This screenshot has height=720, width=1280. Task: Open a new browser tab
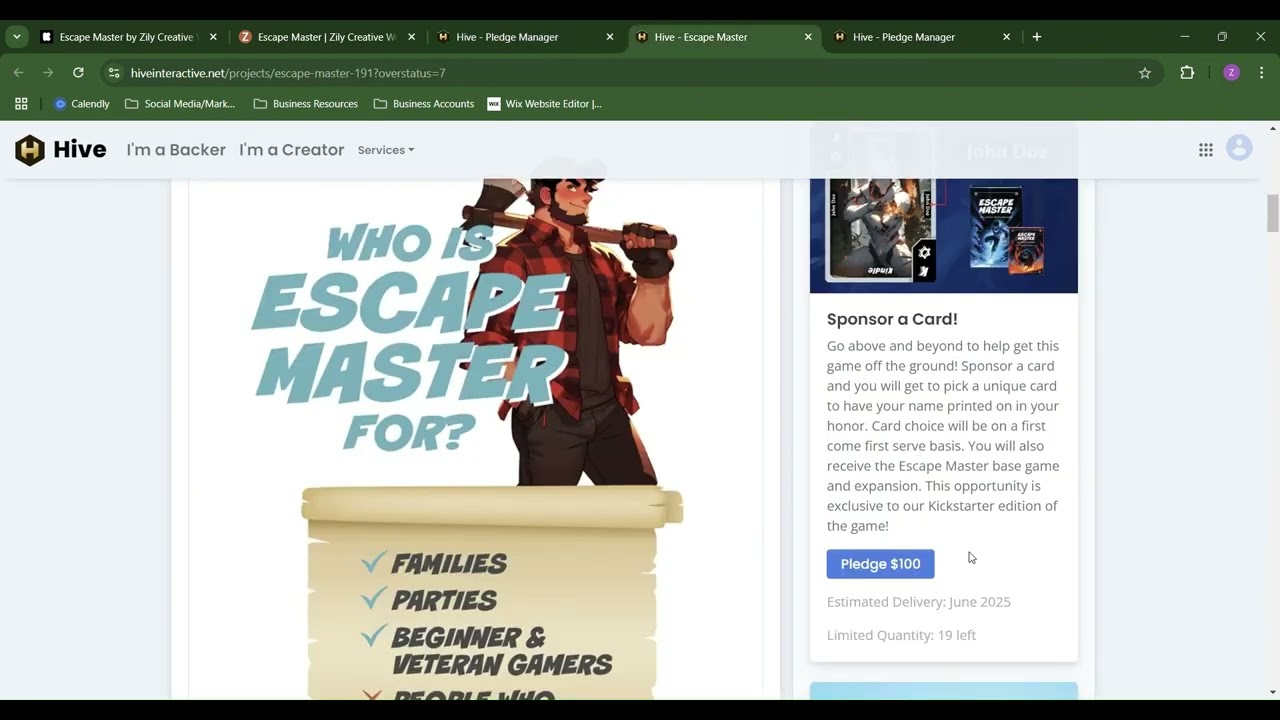point(1037,37)
